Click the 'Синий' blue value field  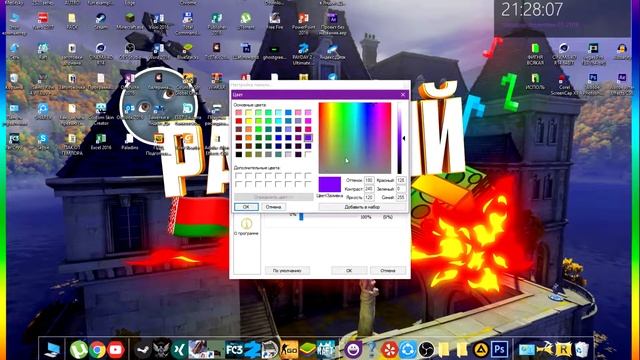pos(401,197)
